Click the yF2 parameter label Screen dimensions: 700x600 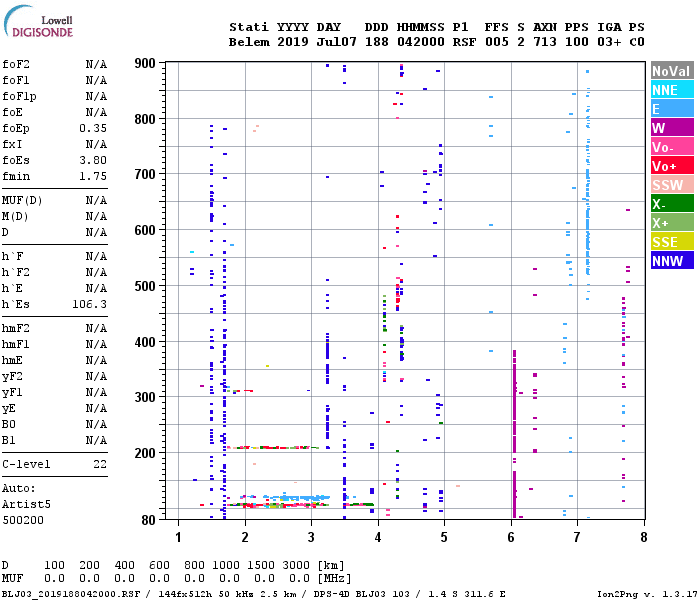click(12, 376)
